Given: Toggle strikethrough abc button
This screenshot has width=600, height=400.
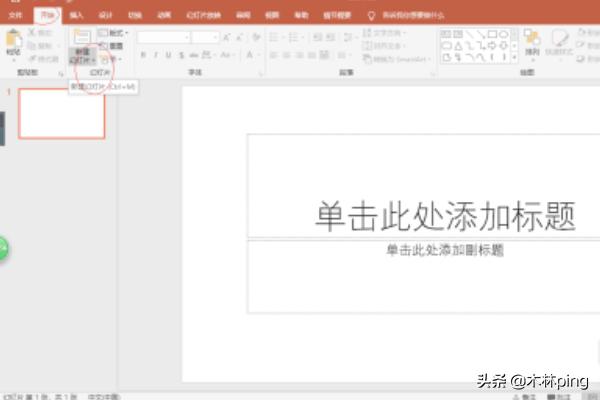Looking at the screenshot, I should click(194, 55).
